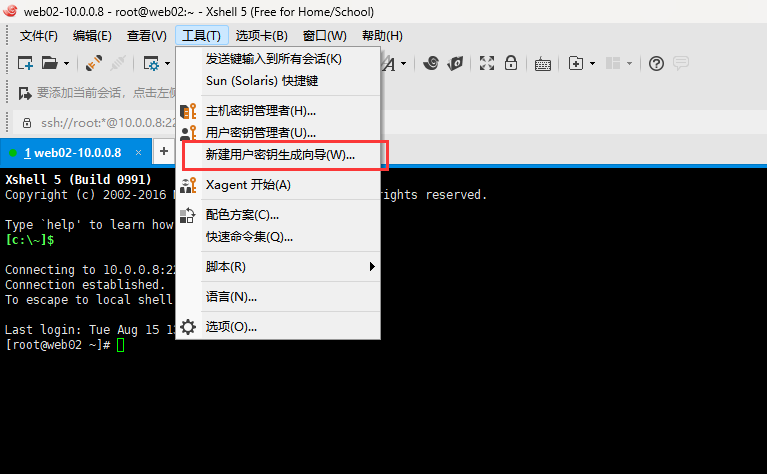Viewport: 767px width, 474px height.
Task: Choose 用户密钥管理者(U)... from menu
Action: [x=278, y=133]
